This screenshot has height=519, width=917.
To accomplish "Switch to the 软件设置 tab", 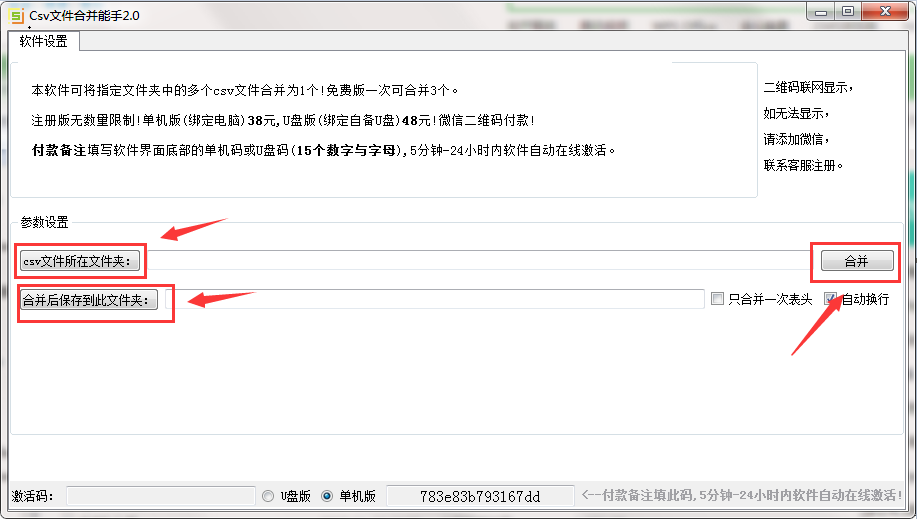I will 43,42.
